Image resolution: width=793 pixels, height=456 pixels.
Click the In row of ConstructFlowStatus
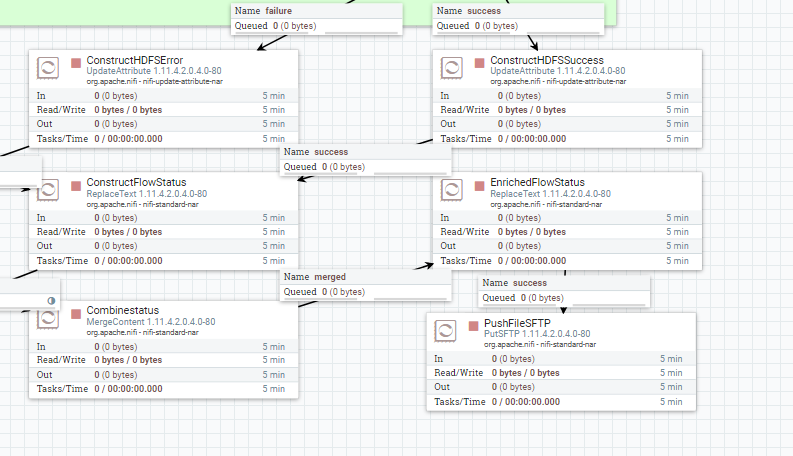pos(163,218)
